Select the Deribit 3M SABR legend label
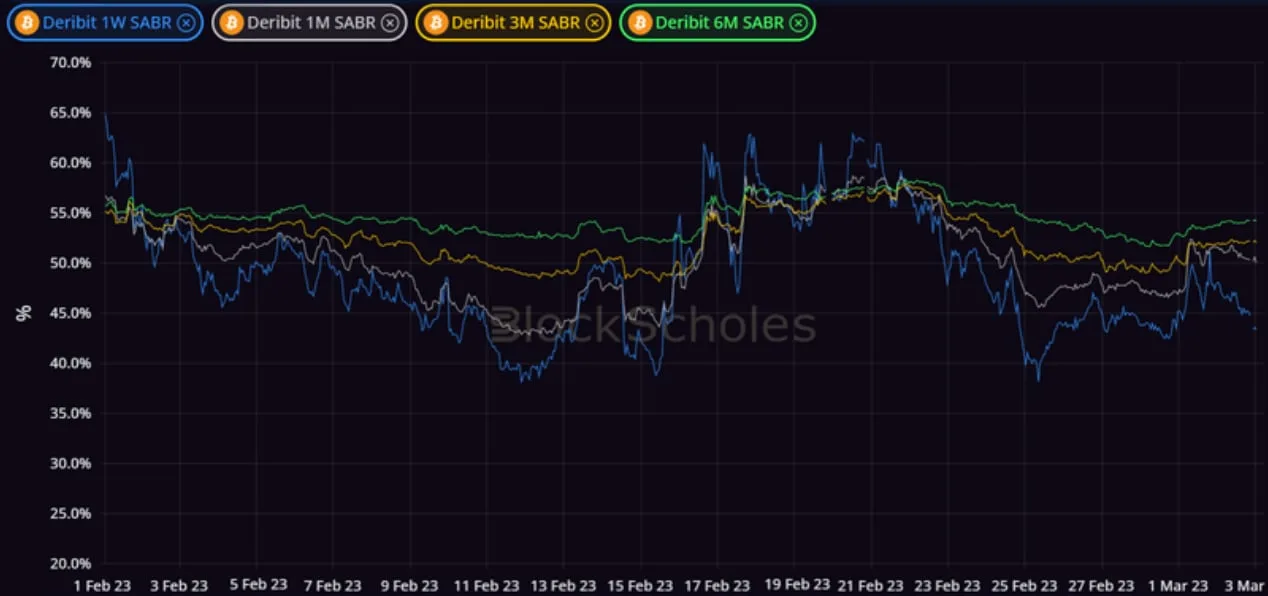The image size is (1268, 596). [516, 22]
